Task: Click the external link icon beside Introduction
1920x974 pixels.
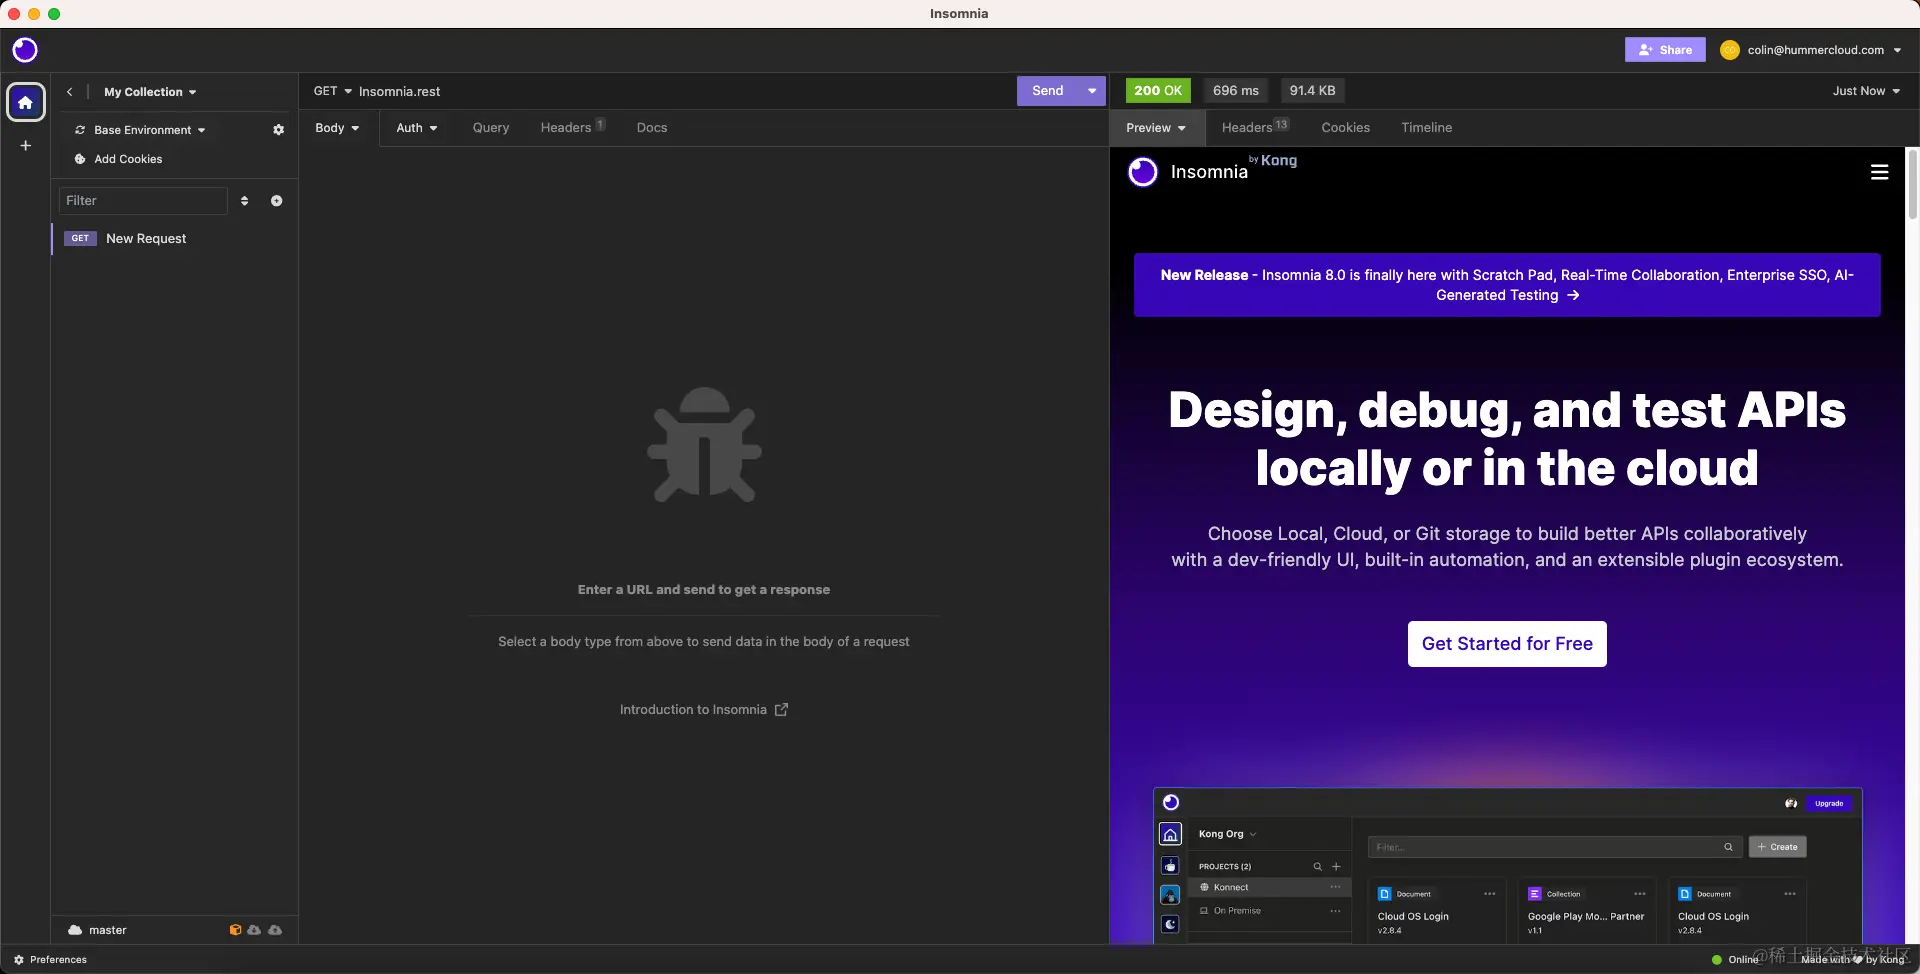Action: (782, 710)
